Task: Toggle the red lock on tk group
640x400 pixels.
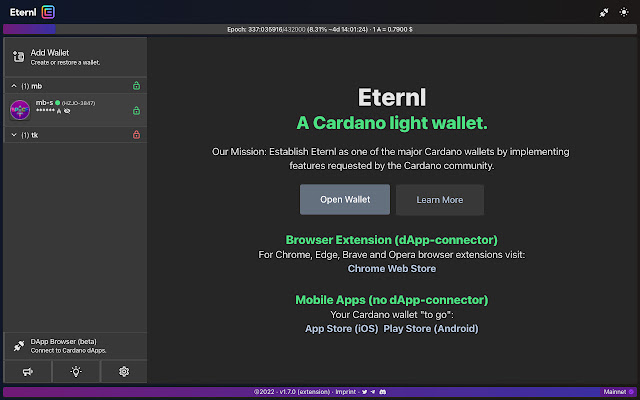Action: point(136,134)
